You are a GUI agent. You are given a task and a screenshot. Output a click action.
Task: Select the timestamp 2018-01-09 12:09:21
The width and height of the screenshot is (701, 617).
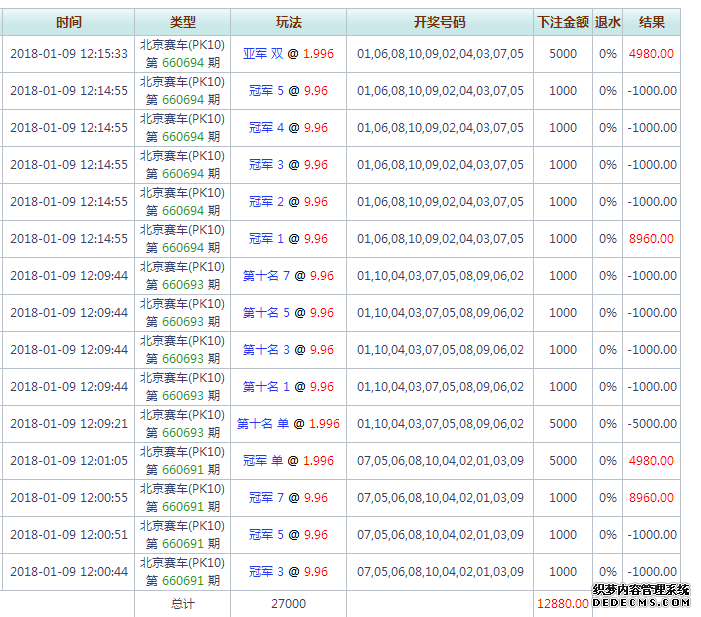click(69, 424)
